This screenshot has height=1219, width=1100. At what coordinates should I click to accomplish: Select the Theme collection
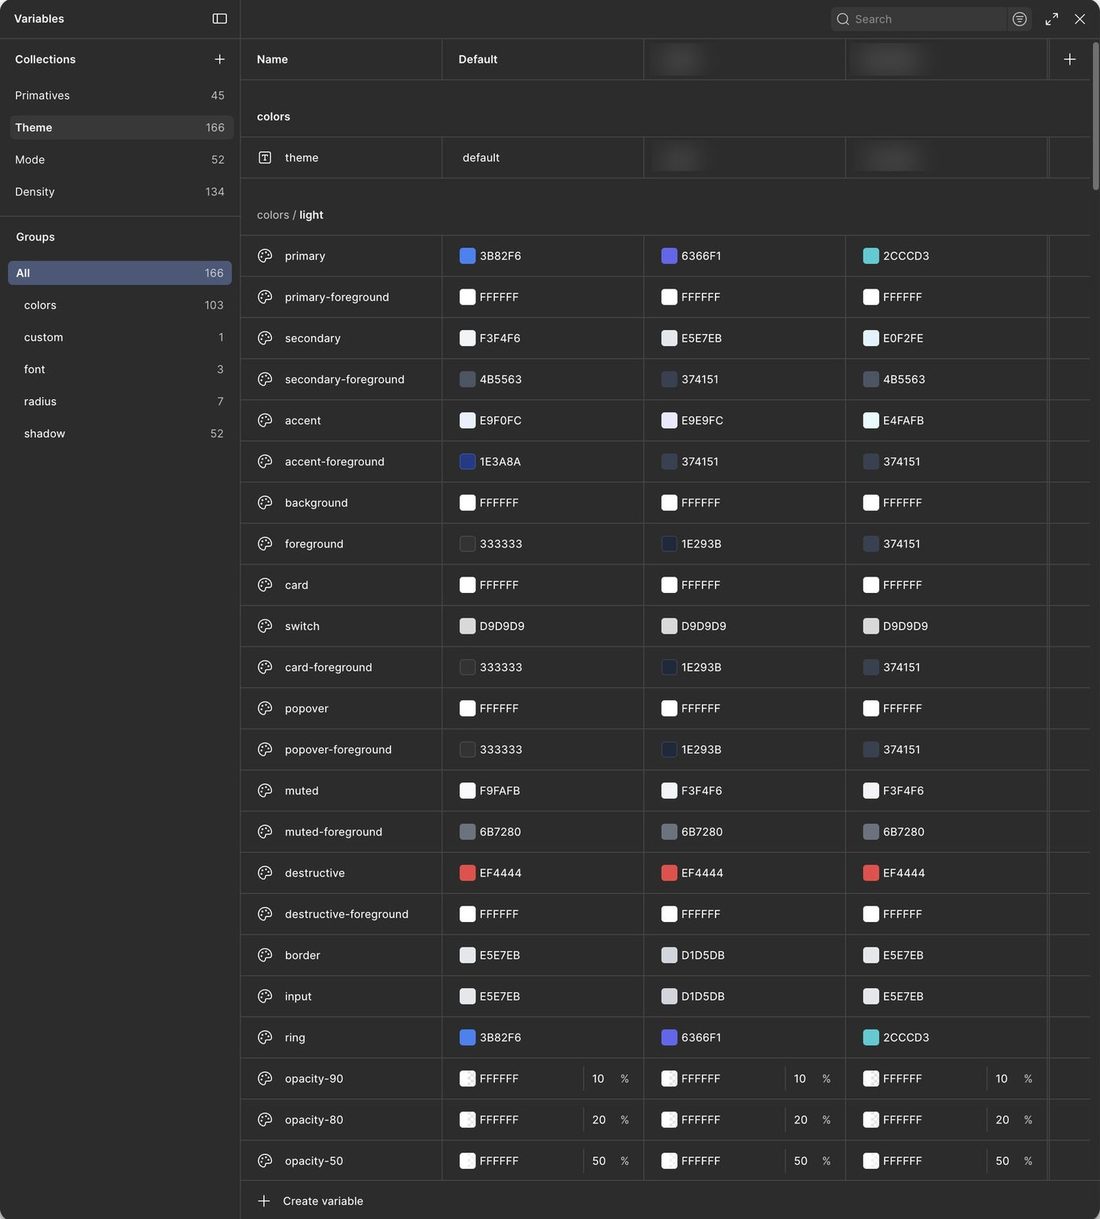click(120, 127)
